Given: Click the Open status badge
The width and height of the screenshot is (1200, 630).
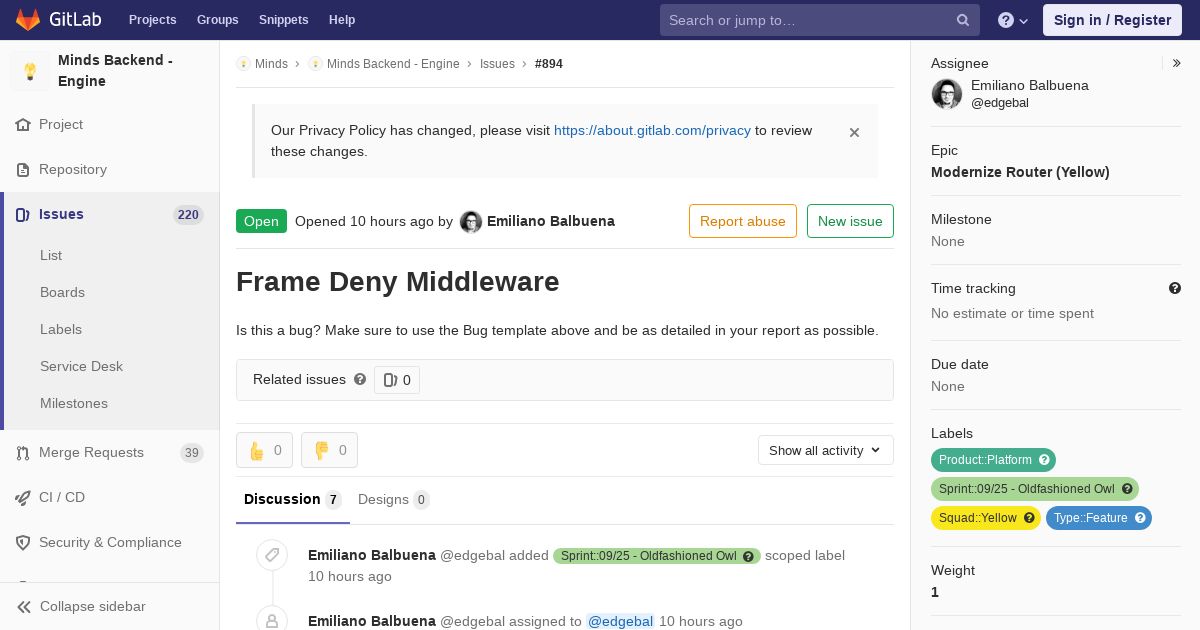Looking at the screenshot, I should pyautogui.click(x=261, y=221).
